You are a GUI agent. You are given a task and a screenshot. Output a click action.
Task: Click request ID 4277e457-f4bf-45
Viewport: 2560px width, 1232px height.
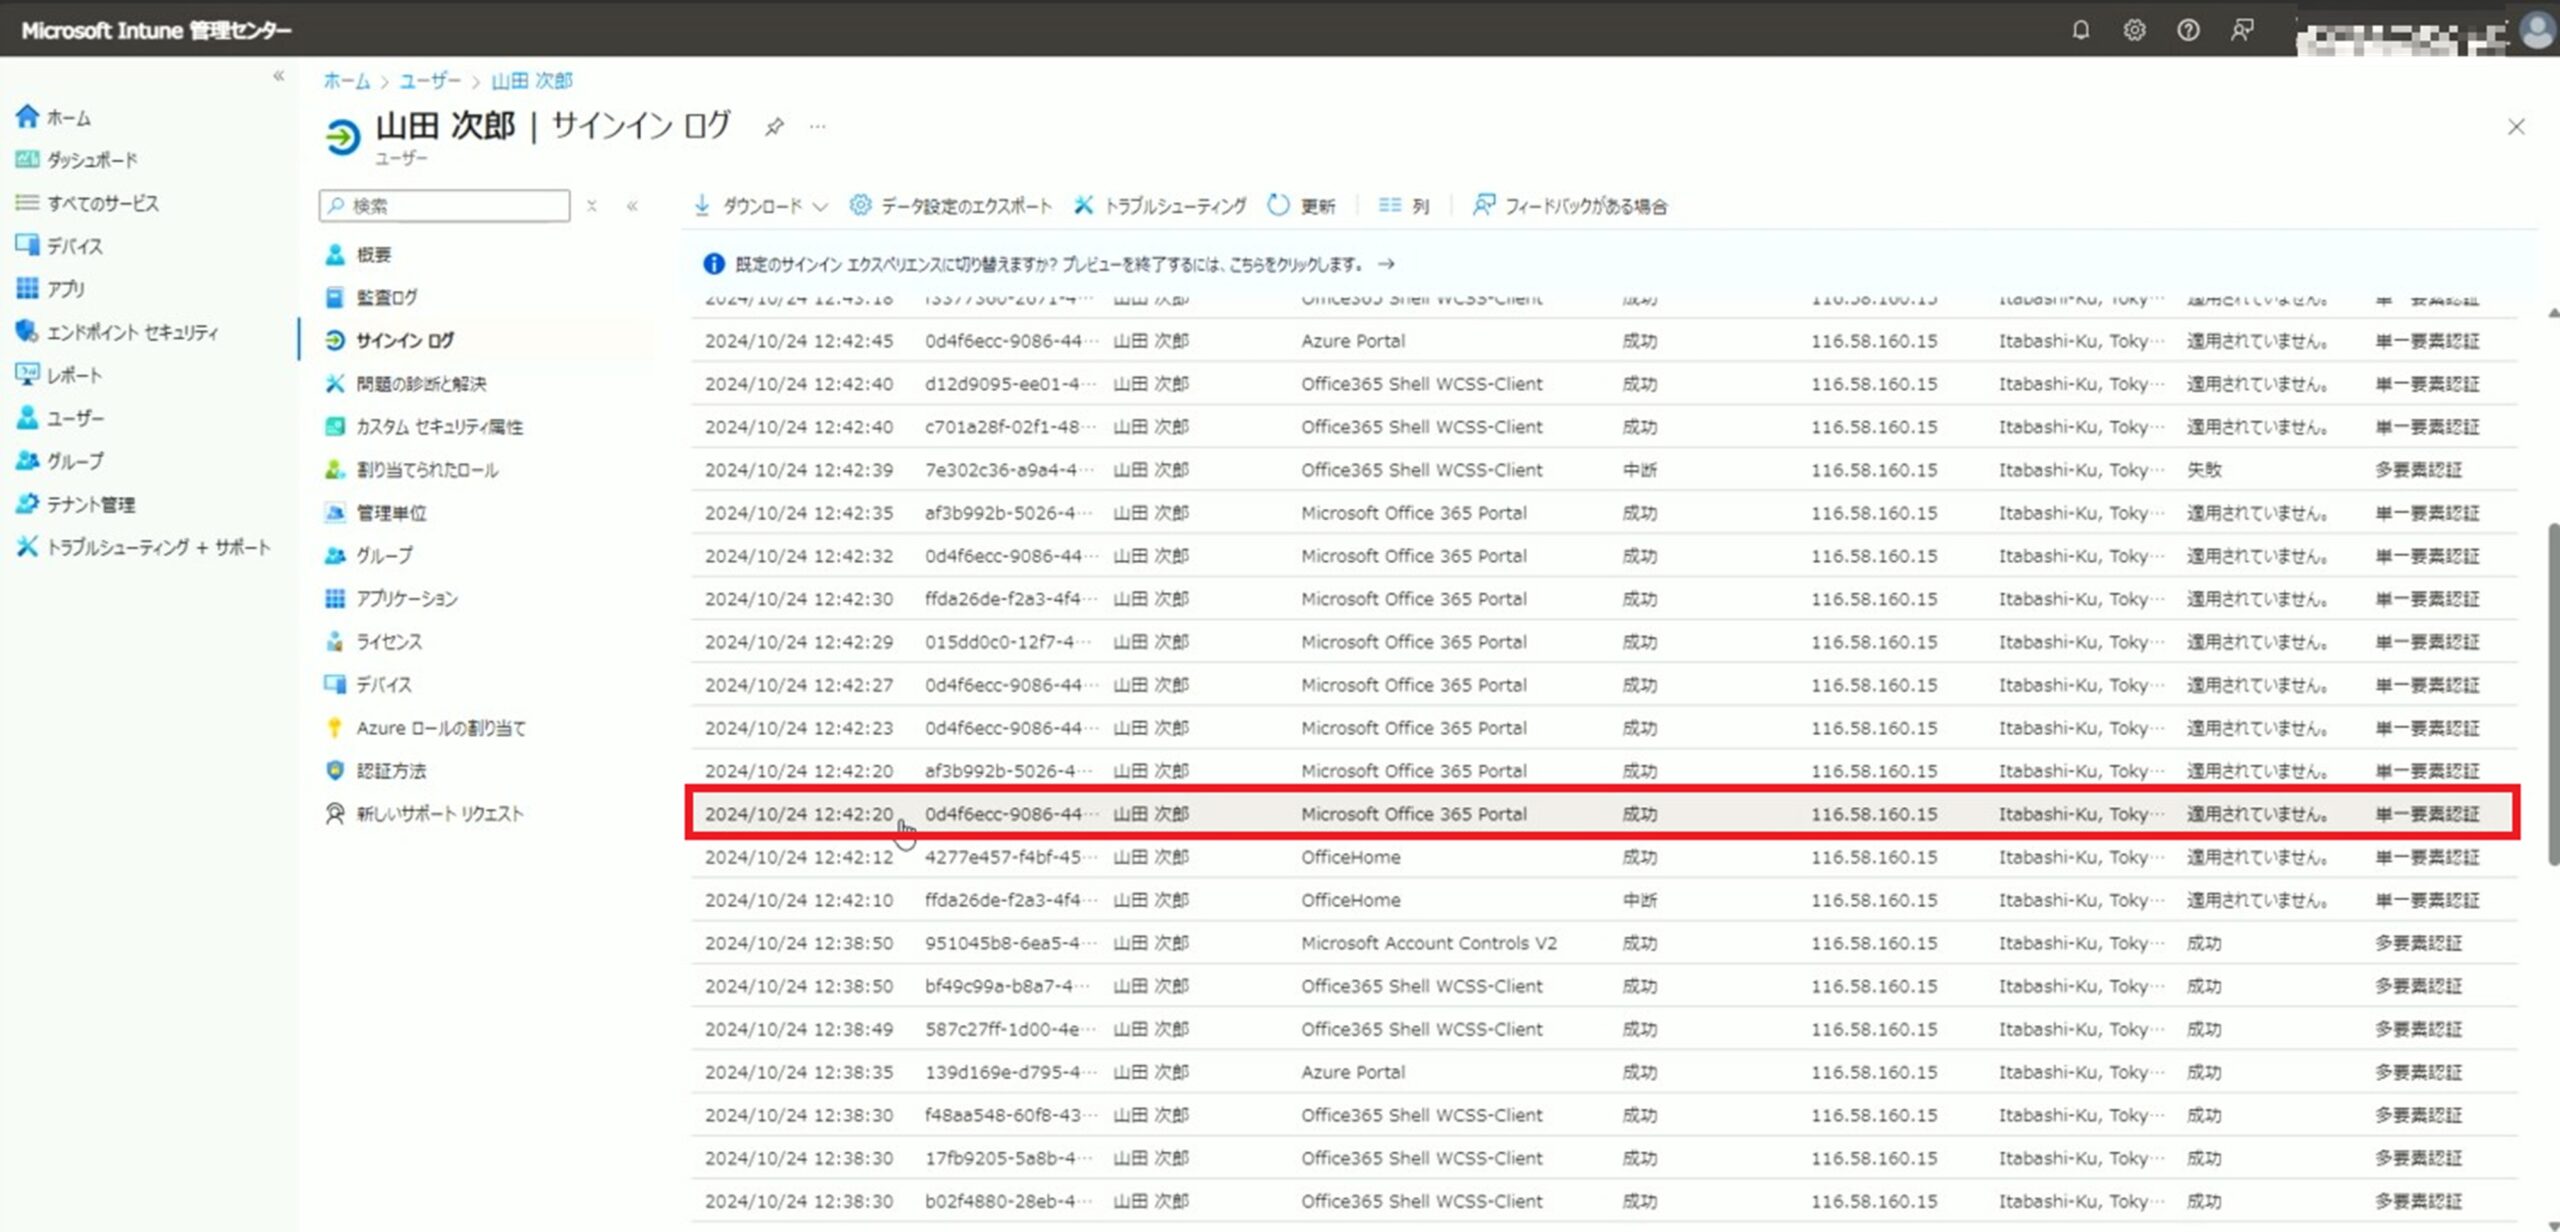1010,857
